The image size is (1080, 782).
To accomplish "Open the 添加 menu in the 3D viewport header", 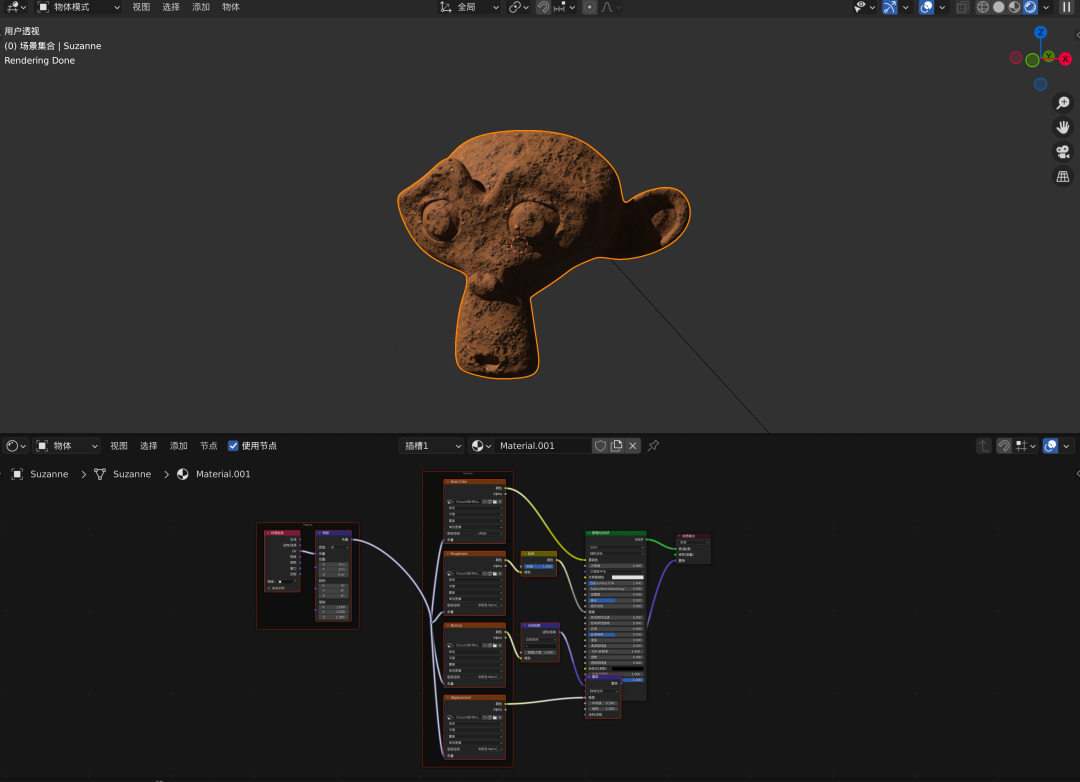I will (201, 7).
